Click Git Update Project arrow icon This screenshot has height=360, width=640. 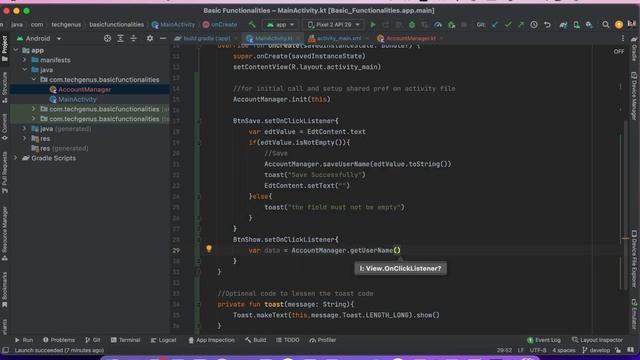tap(495, 25)
